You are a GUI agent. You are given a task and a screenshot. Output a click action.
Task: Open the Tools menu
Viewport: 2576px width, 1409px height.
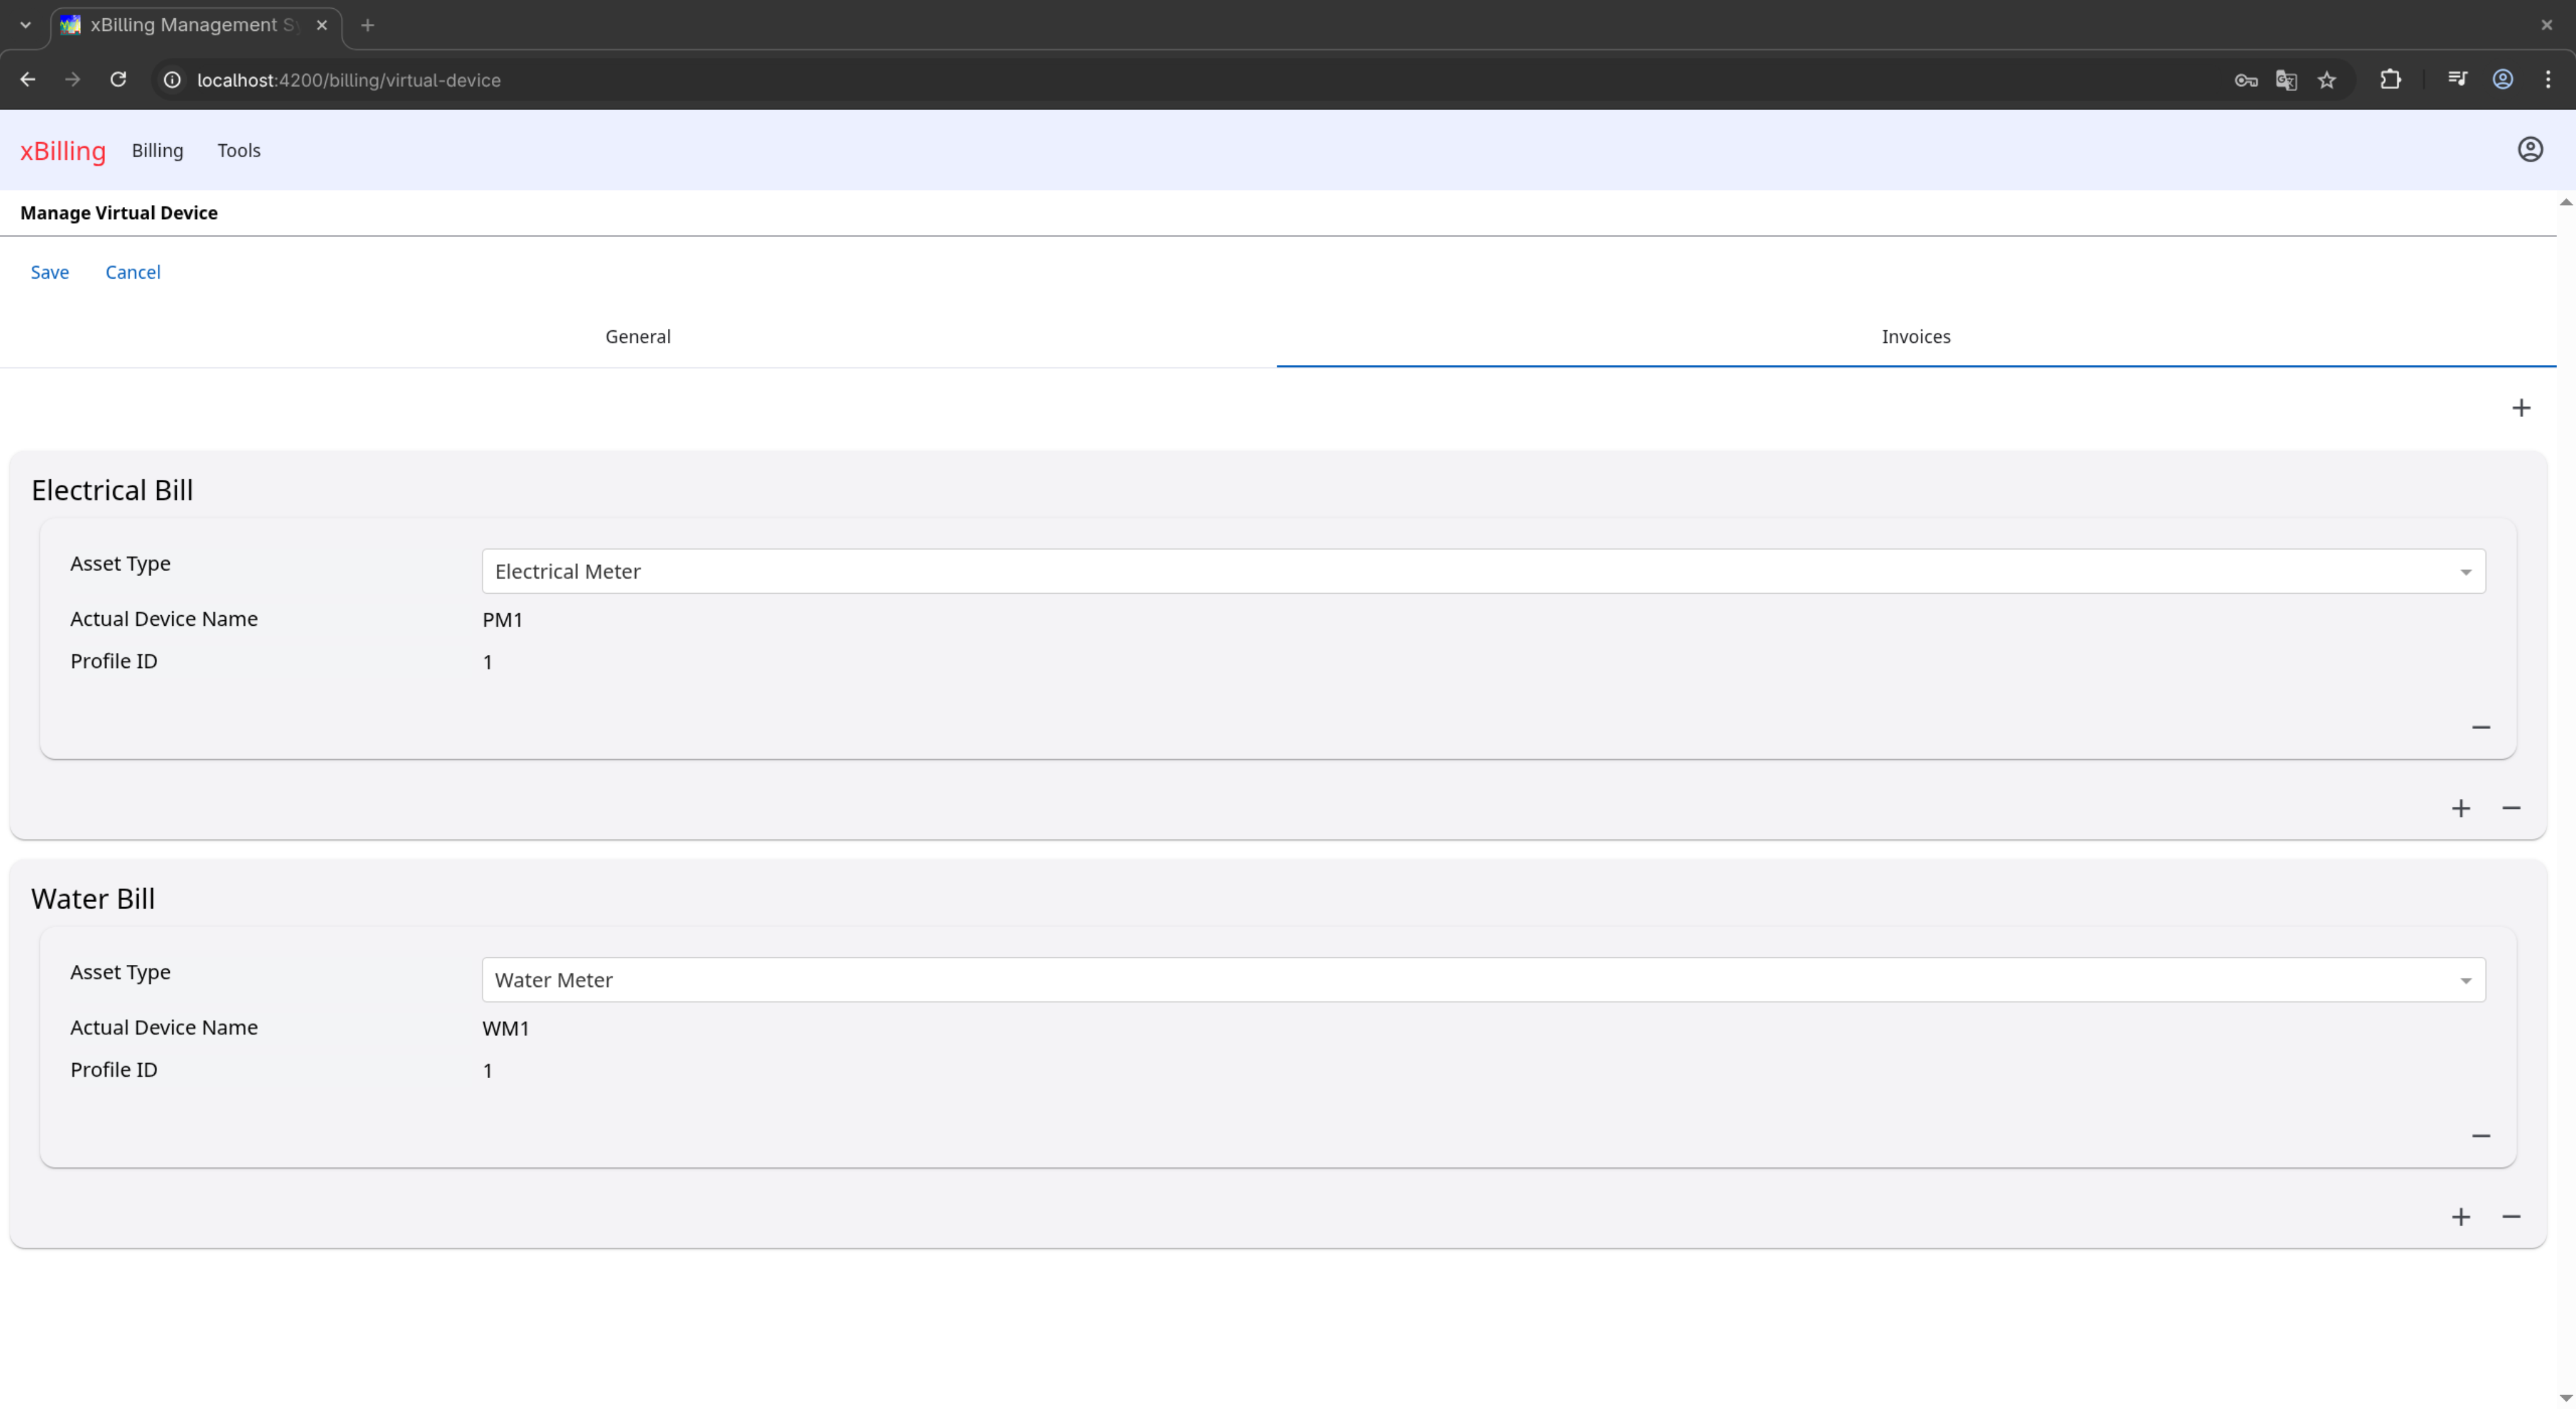coord(239,151)
